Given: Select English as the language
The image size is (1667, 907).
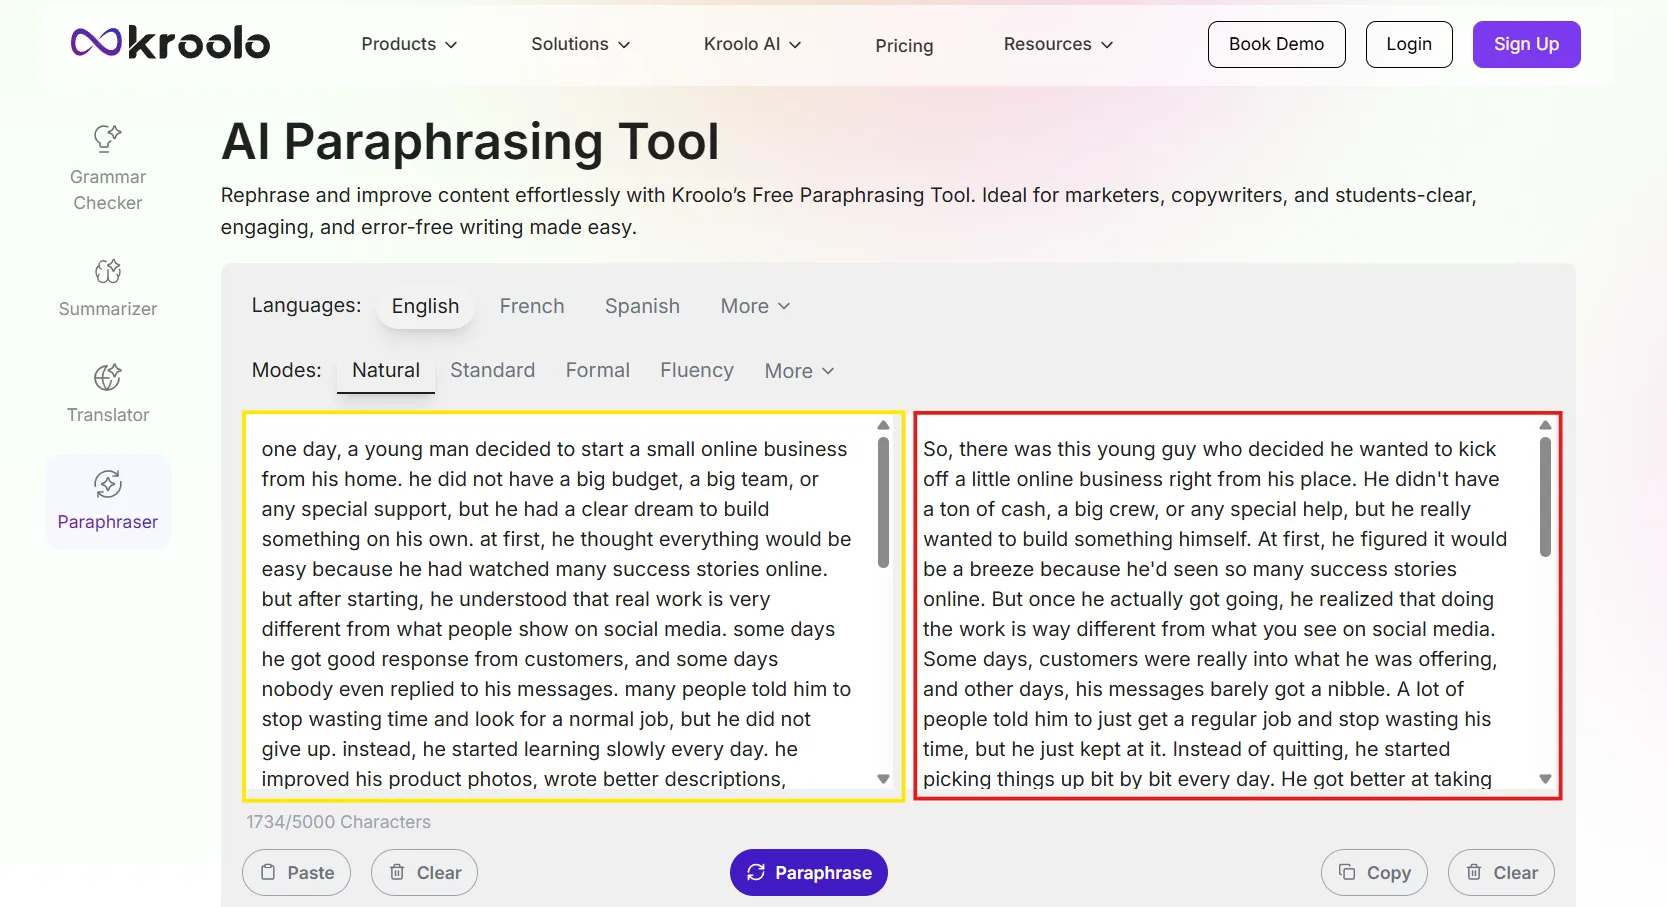Looking at the screenshot, I should click(425, 306).
